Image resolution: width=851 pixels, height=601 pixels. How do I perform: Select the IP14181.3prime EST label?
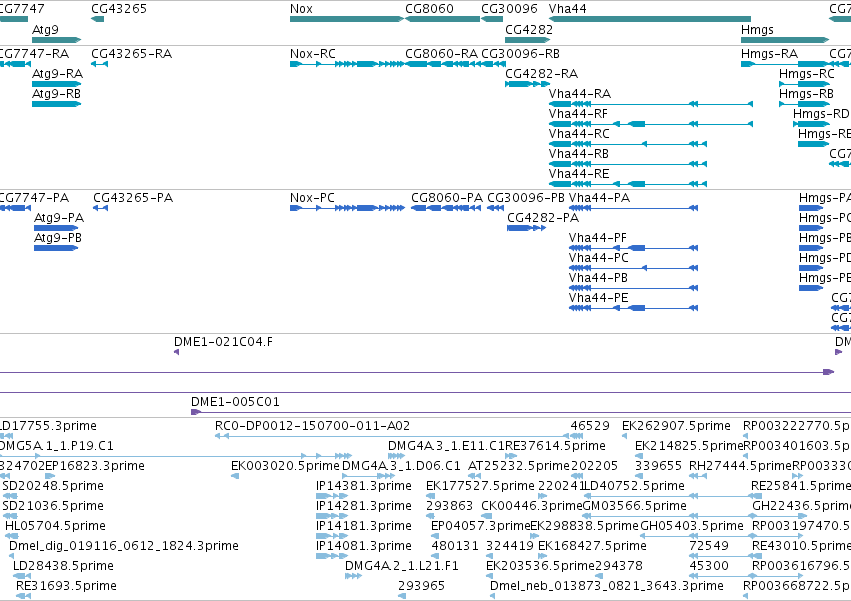click(364, 526)
